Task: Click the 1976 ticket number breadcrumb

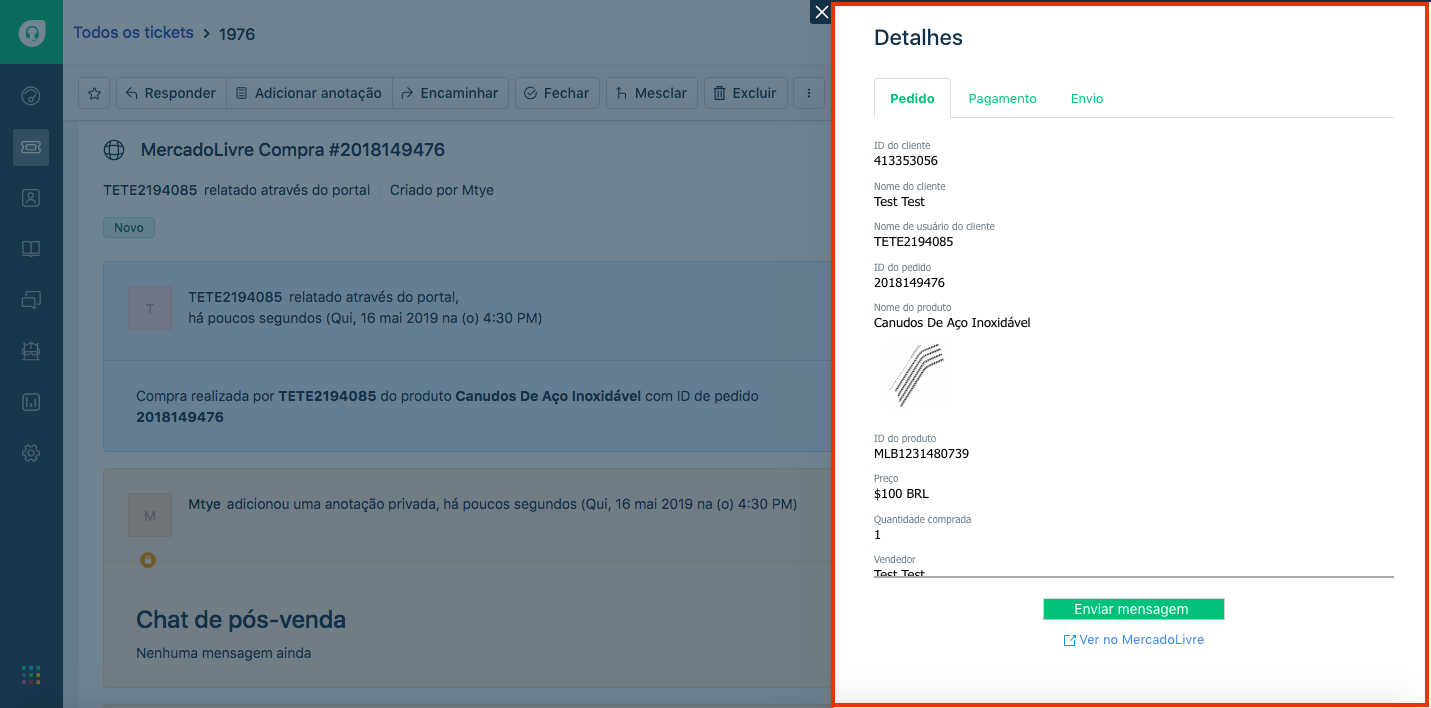Action: (237, 34)
